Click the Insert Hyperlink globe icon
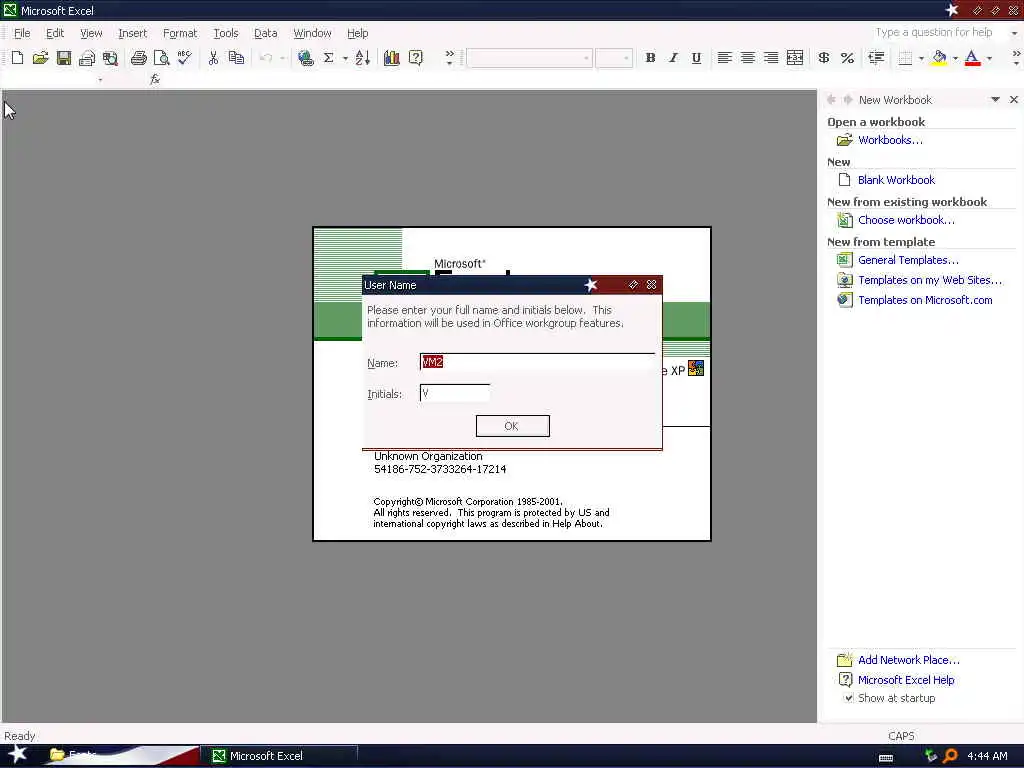 point(305,58)
